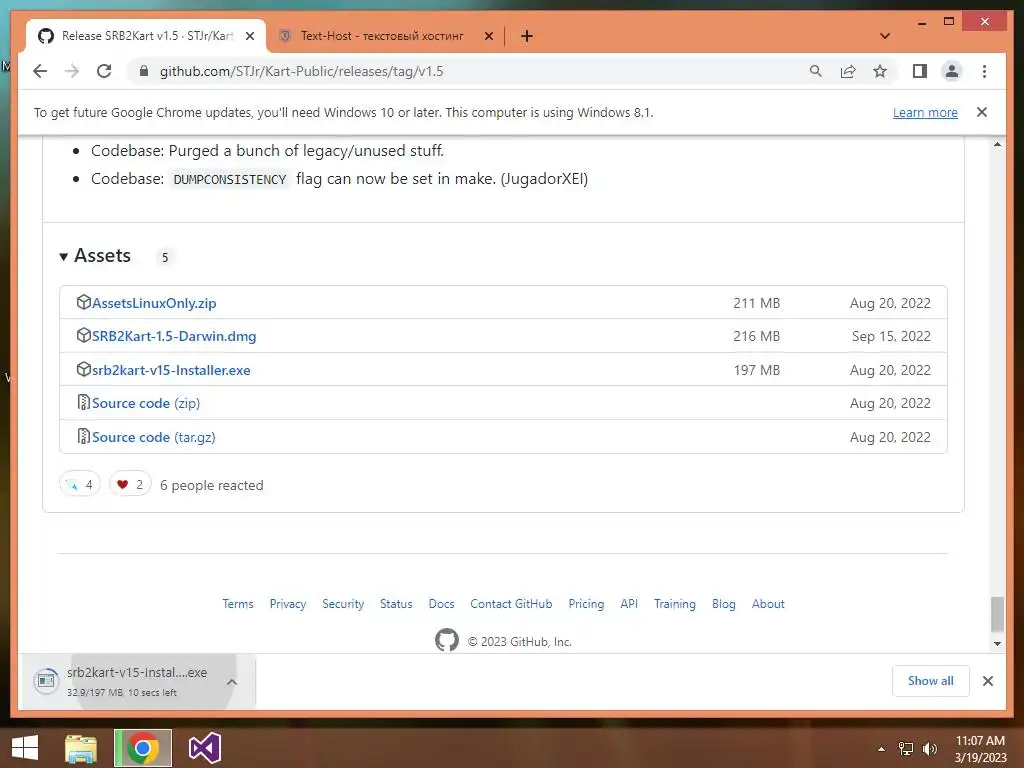The image size is (1024, 768).
Task: Open the Chrome profile avatar menu
Action: click(x=952, y=71)
